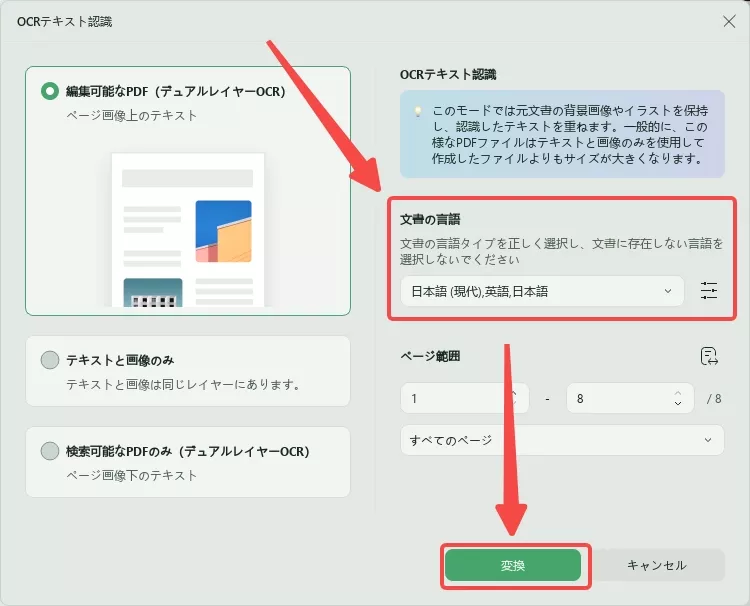Close the OCRテキスト認識 dialog
This screenshot has width=750, height=606.
pos(729,22)
